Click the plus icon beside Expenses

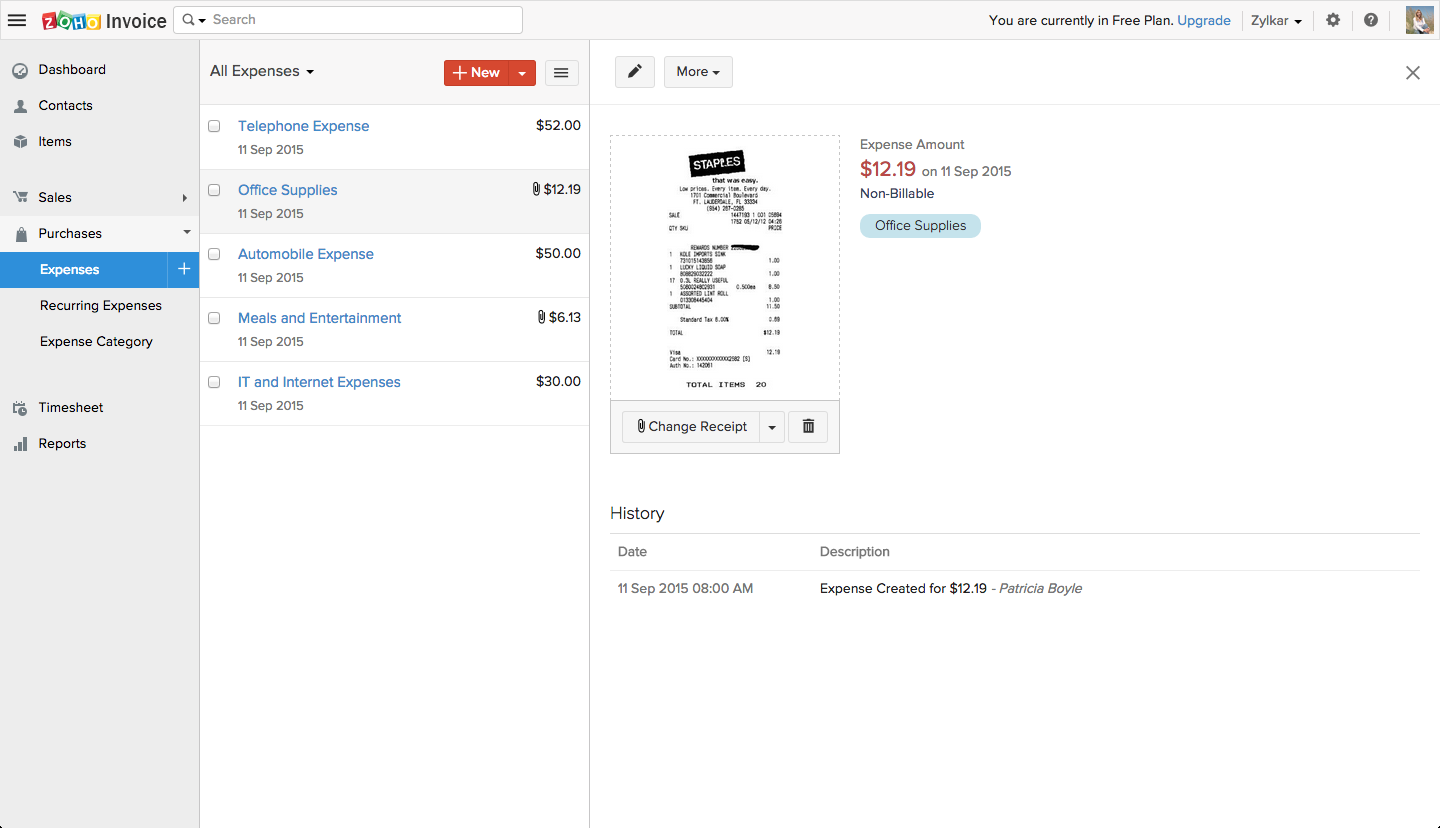(x=183, y=269)
